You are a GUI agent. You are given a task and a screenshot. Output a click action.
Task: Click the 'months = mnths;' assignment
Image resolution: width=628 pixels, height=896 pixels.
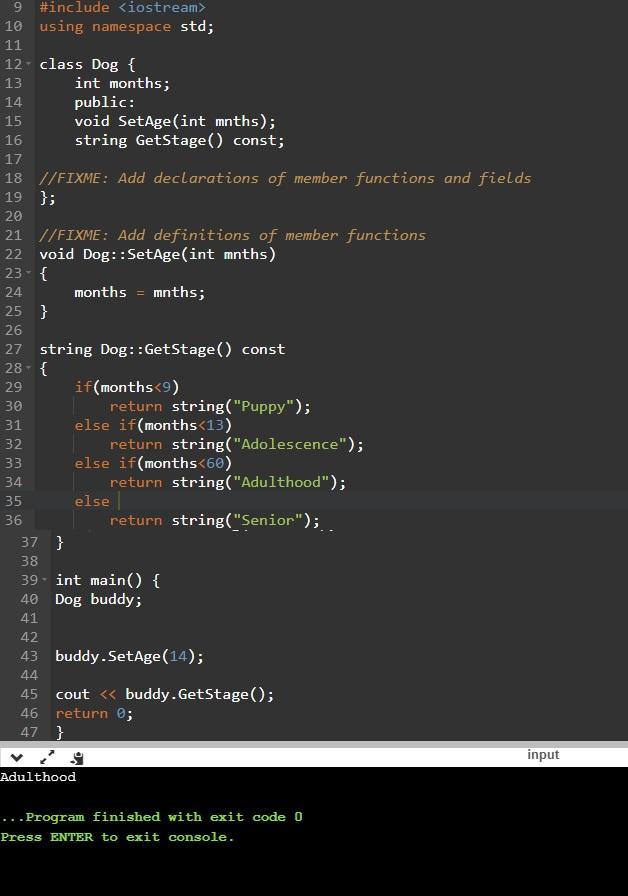[x=139, y=292]
